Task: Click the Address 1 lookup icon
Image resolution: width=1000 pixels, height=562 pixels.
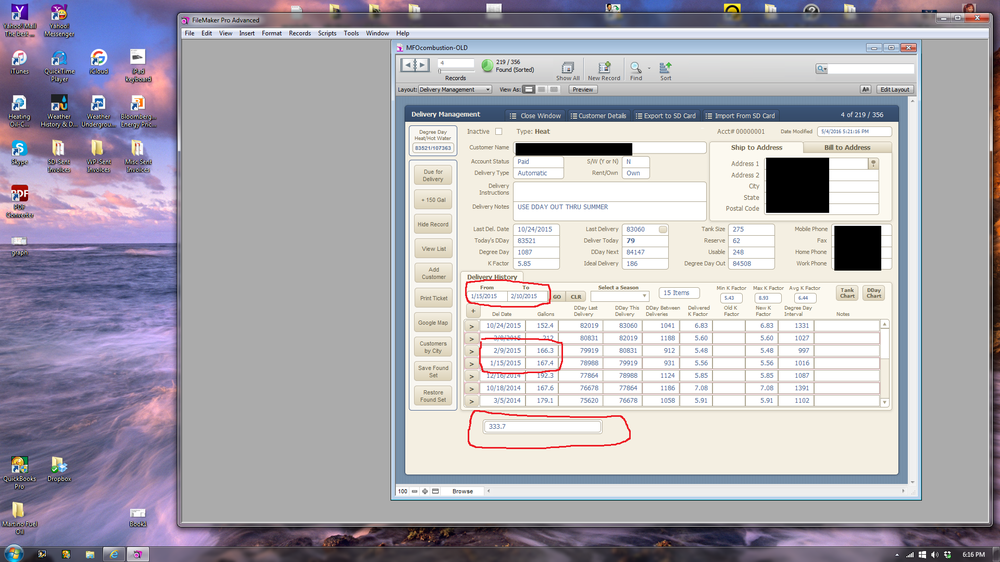Action: click(873, 163)
